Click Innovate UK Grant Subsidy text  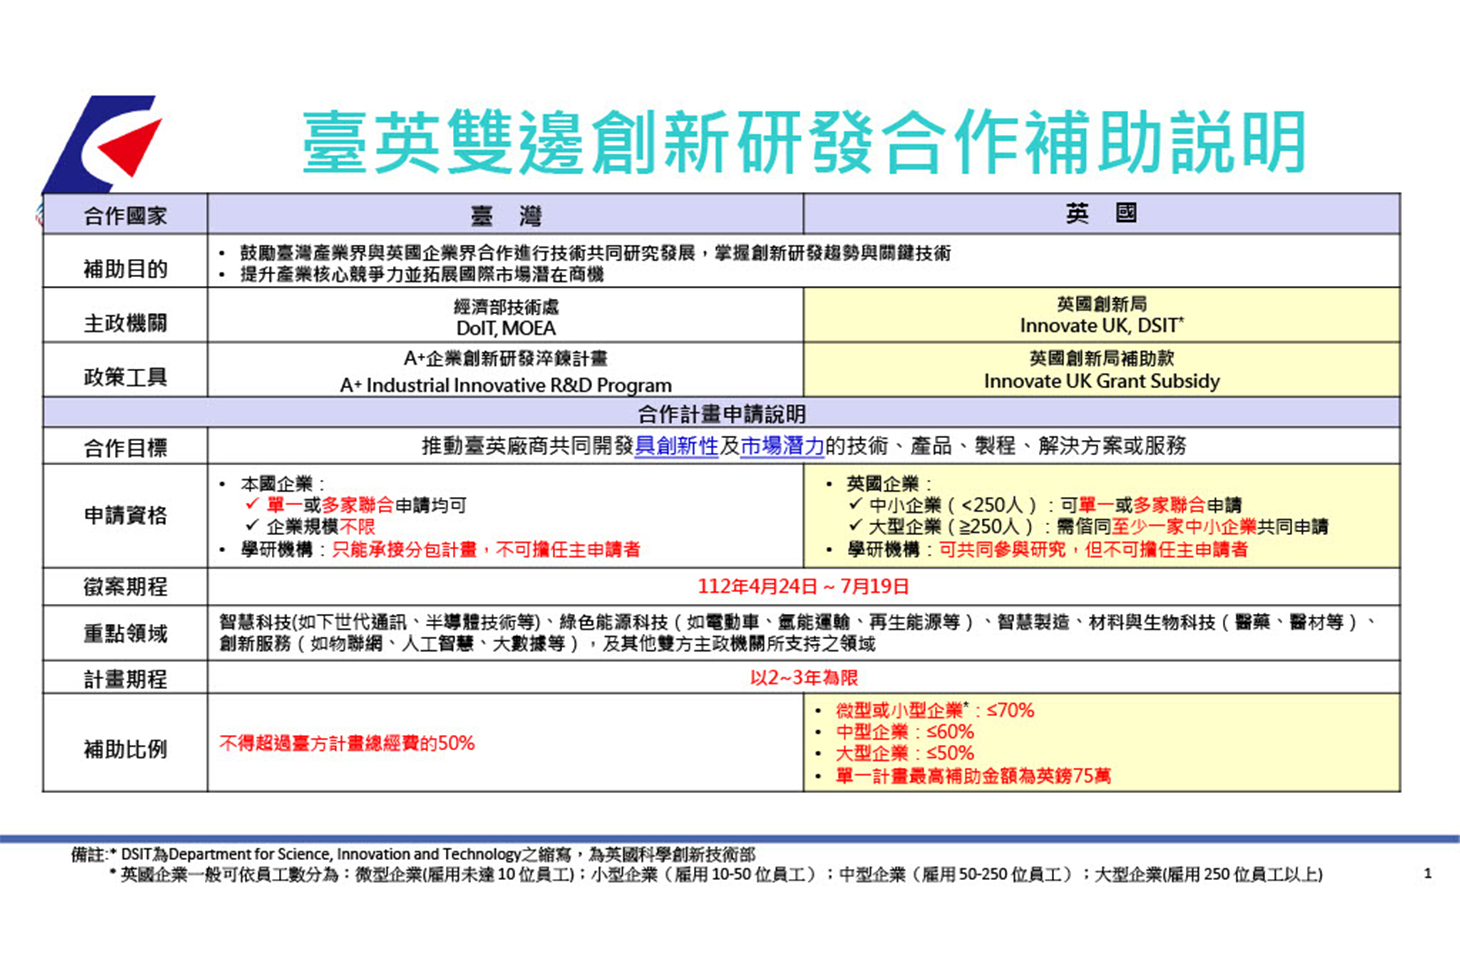click(x=1102, y=381)
